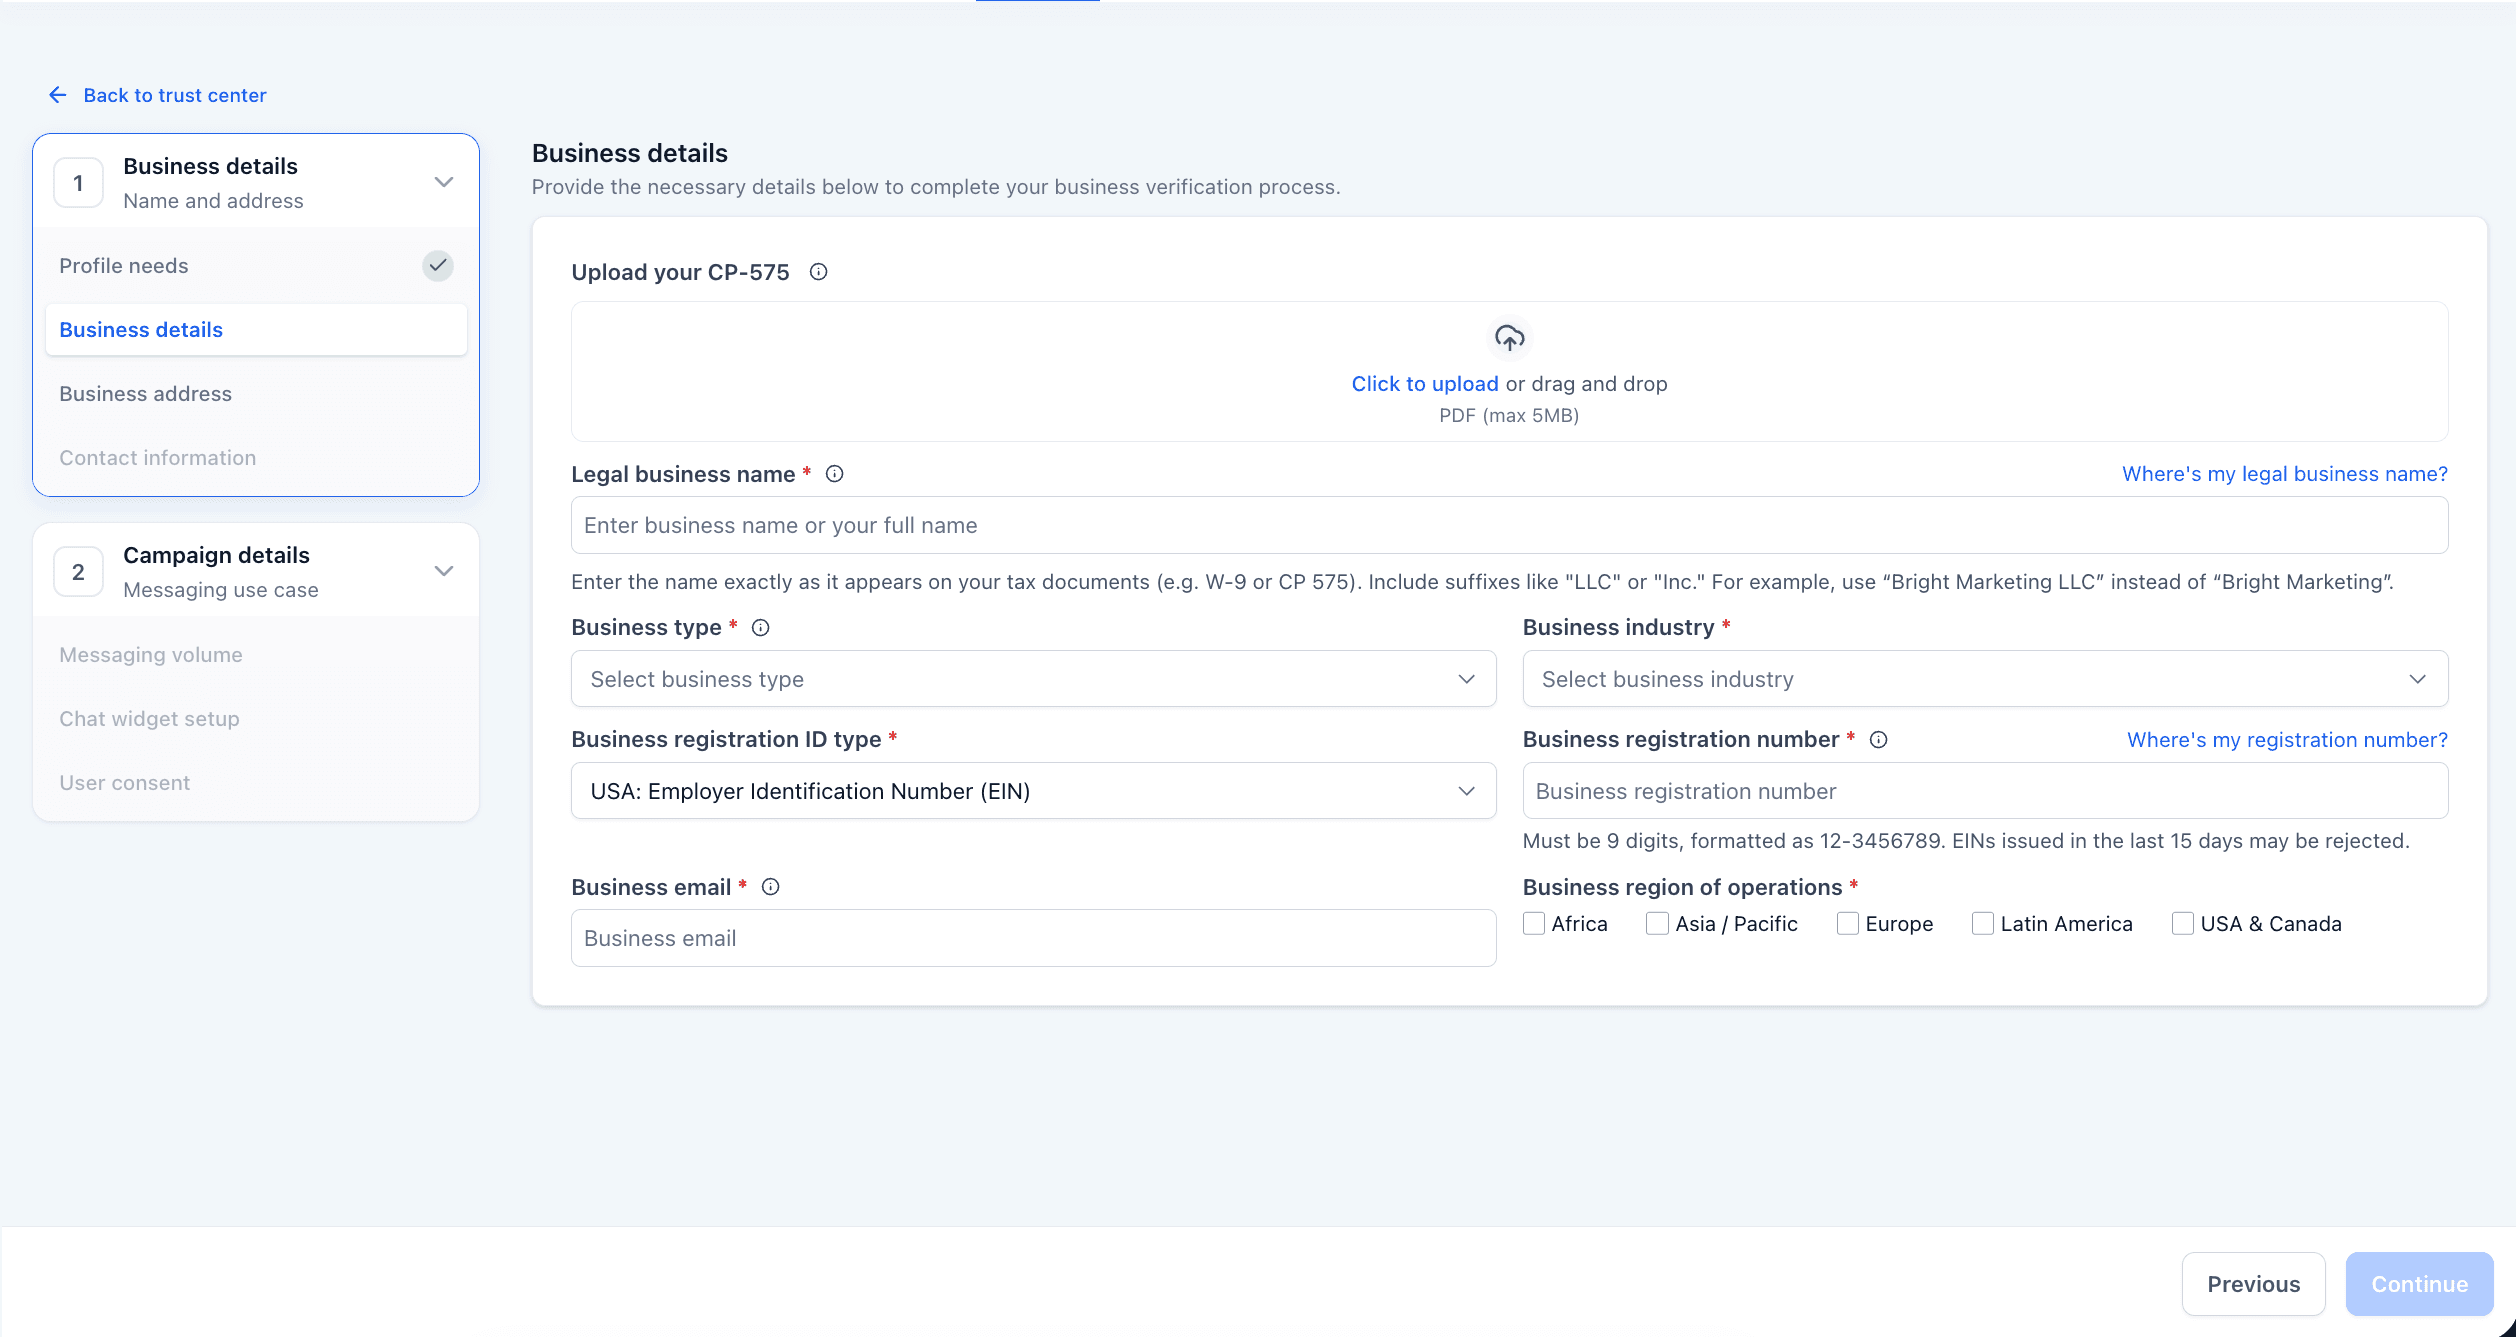Image resolution: width=2516 pixels, height=1337 pixels.
Task: Open Business registration ID type dropdown
Action: pyautogui.click(x=1033, y=791)
